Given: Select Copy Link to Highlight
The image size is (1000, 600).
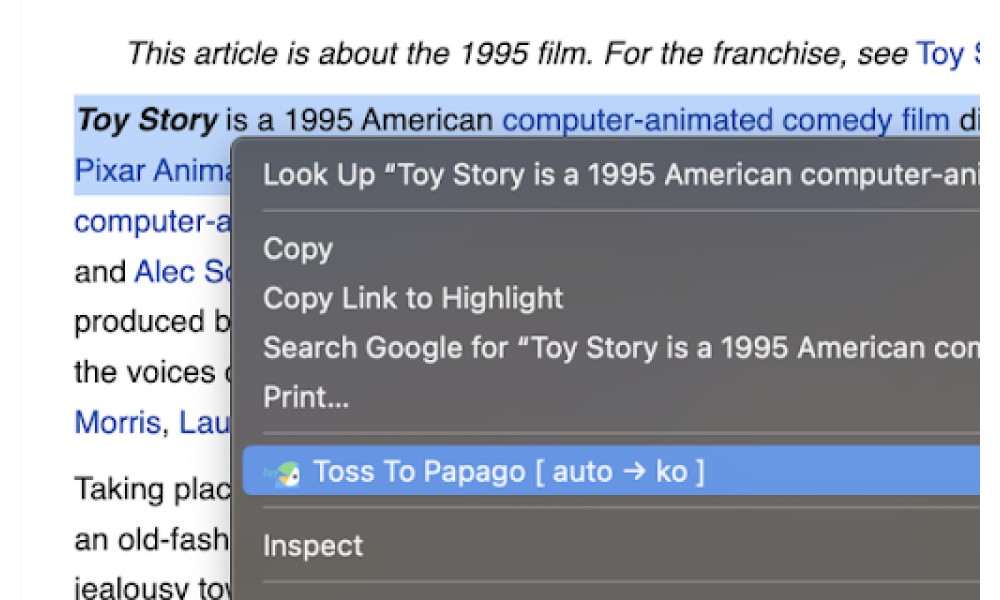Looking at the screenshot, I should tap(413, 298).
